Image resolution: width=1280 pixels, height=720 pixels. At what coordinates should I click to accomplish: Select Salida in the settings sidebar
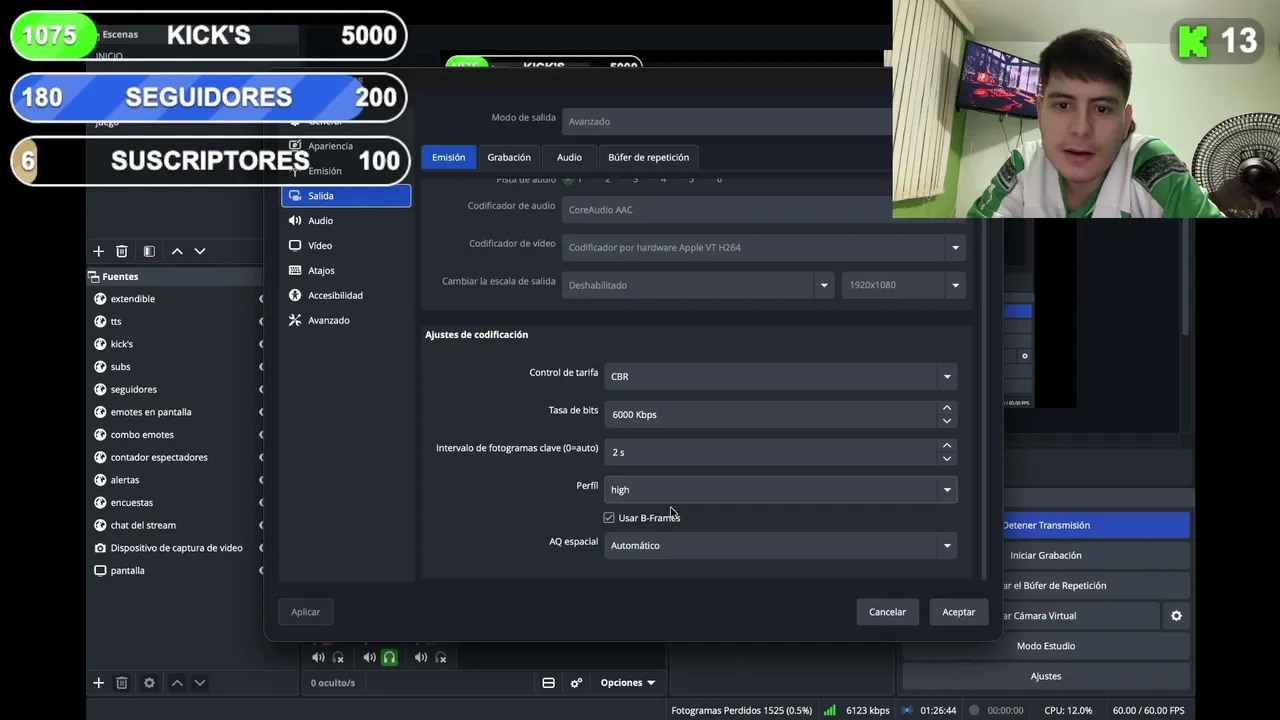click(346, 196)
